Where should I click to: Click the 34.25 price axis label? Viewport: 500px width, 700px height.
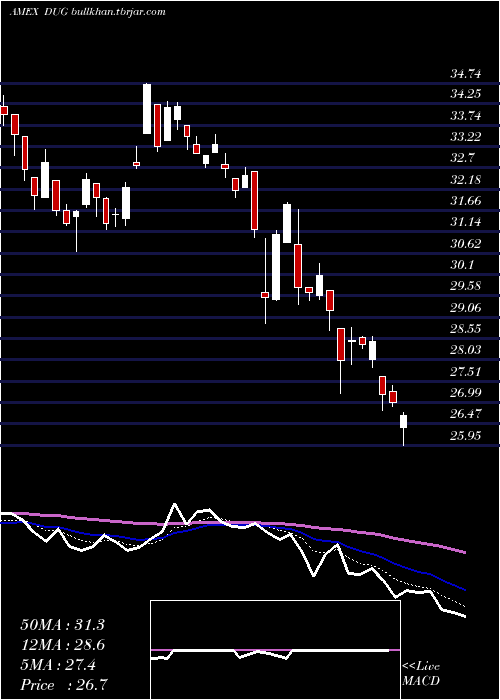465,94
